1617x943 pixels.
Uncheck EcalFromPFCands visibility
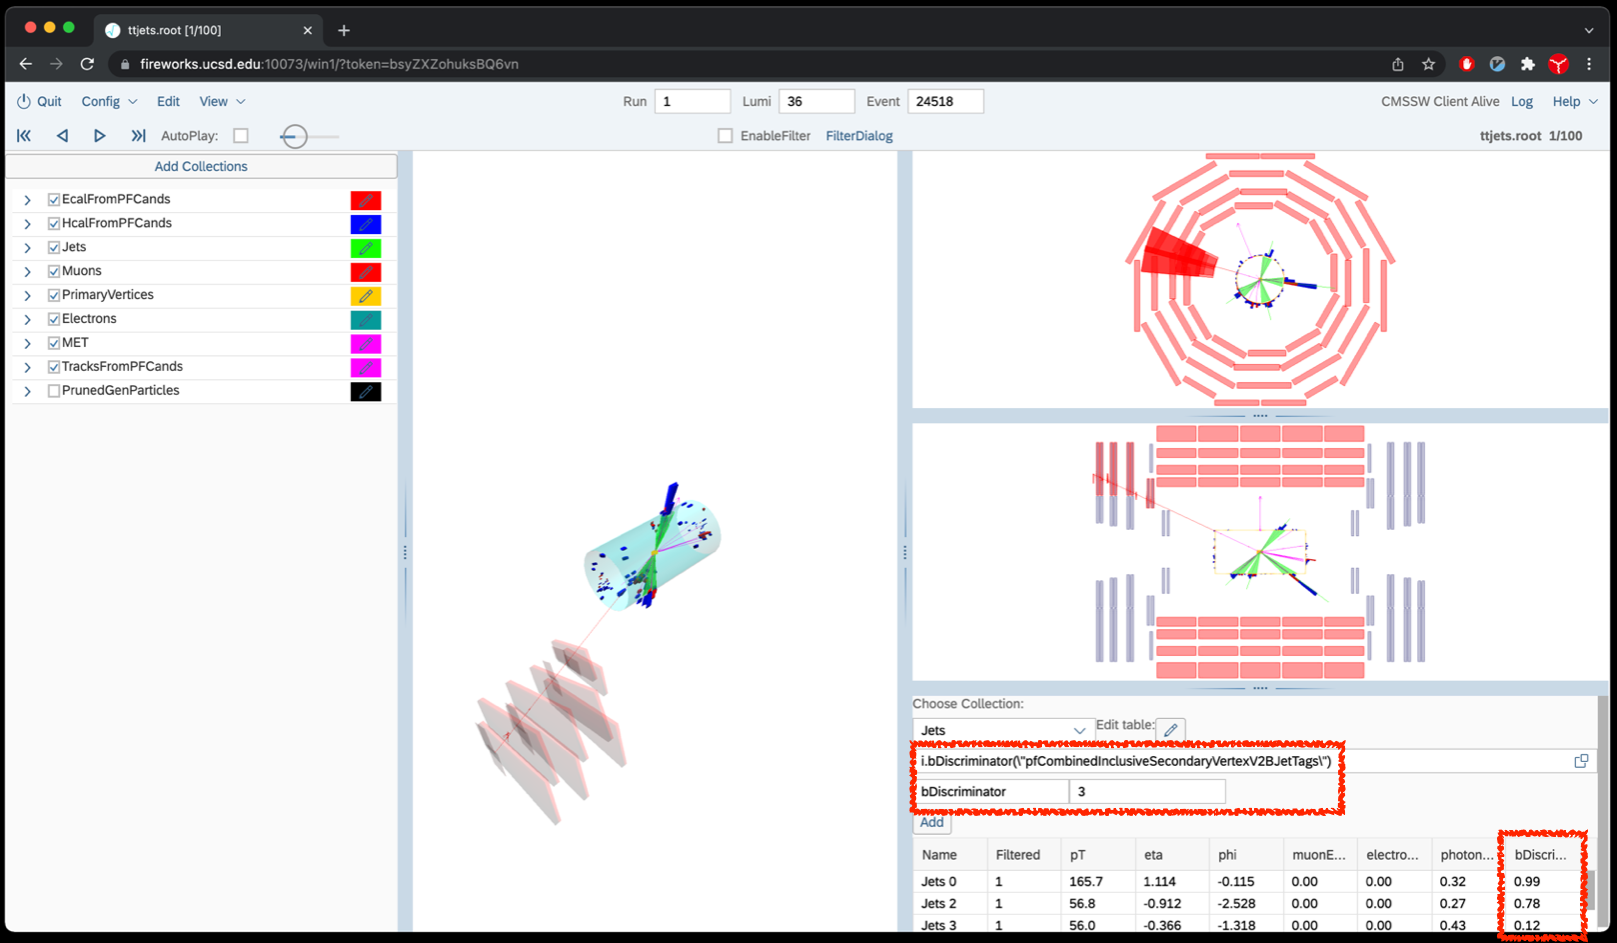(54, 200)
